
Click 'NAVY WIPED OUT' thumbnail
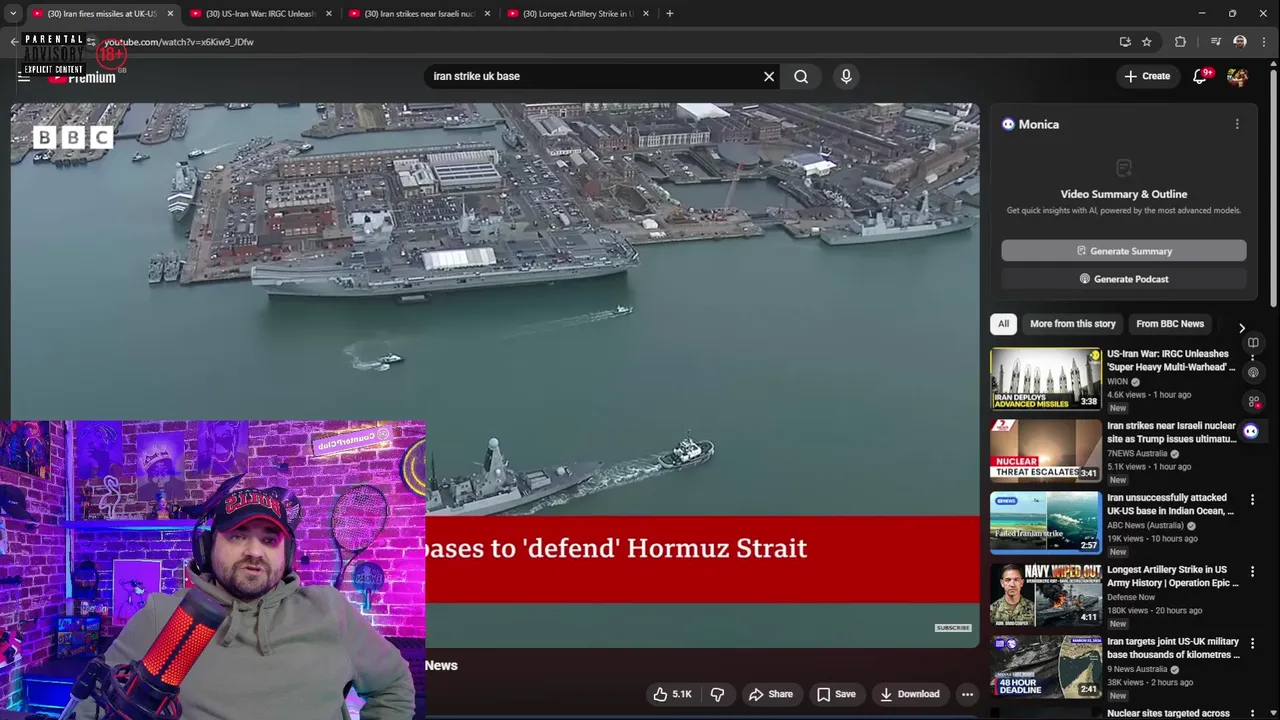[1046, 595]
